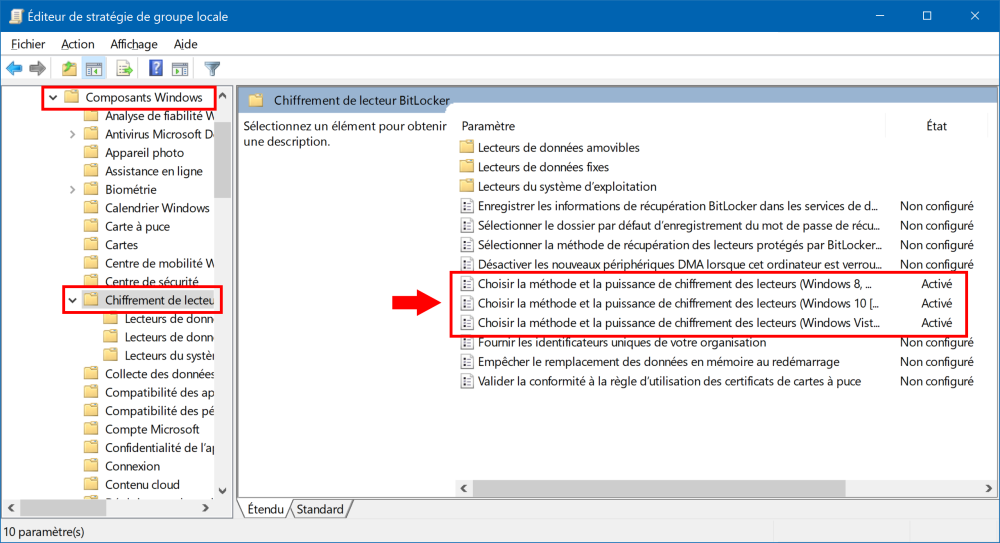Open the Action menu
The height and width of the screenshot is (543, 1000).
78,44
